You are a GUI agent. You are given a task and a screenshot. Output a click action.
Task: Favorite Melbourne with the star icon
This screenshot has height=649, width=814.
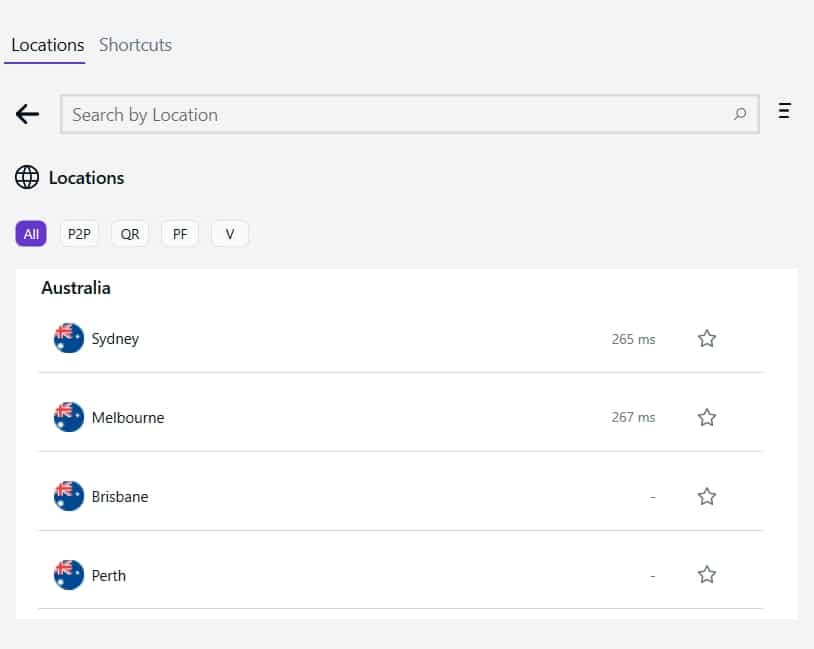coord(707,417)
